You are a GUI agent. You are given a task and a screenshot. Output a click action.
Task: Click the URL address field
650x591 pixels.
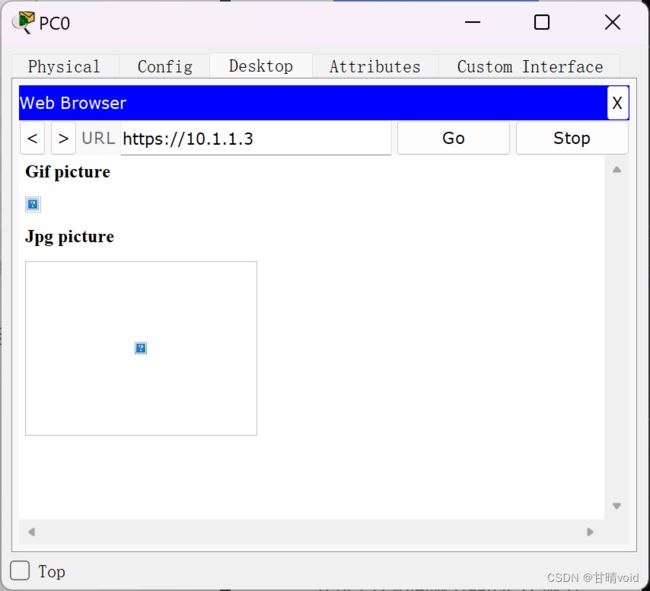tap(256, 138)
